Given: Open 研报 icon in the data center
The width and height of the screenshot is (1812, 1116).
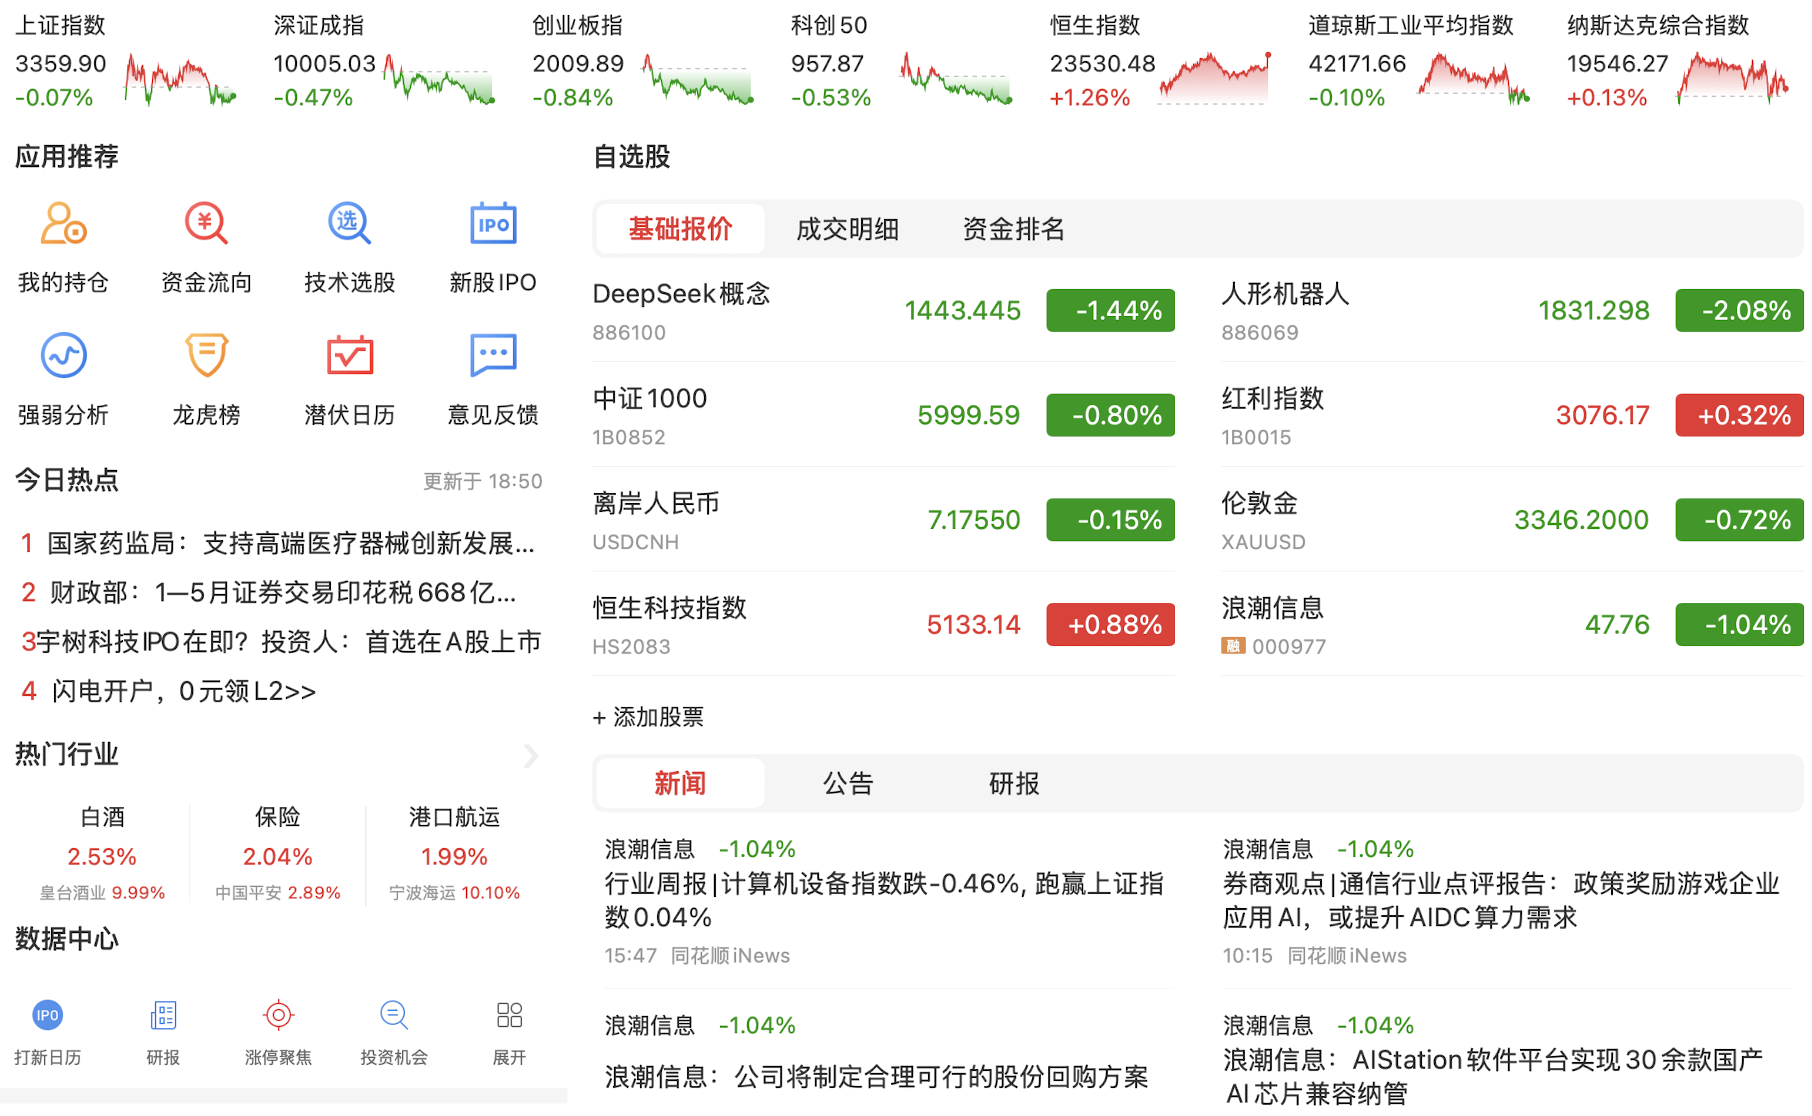Looking at the screenshot, I should (163, 1016).
